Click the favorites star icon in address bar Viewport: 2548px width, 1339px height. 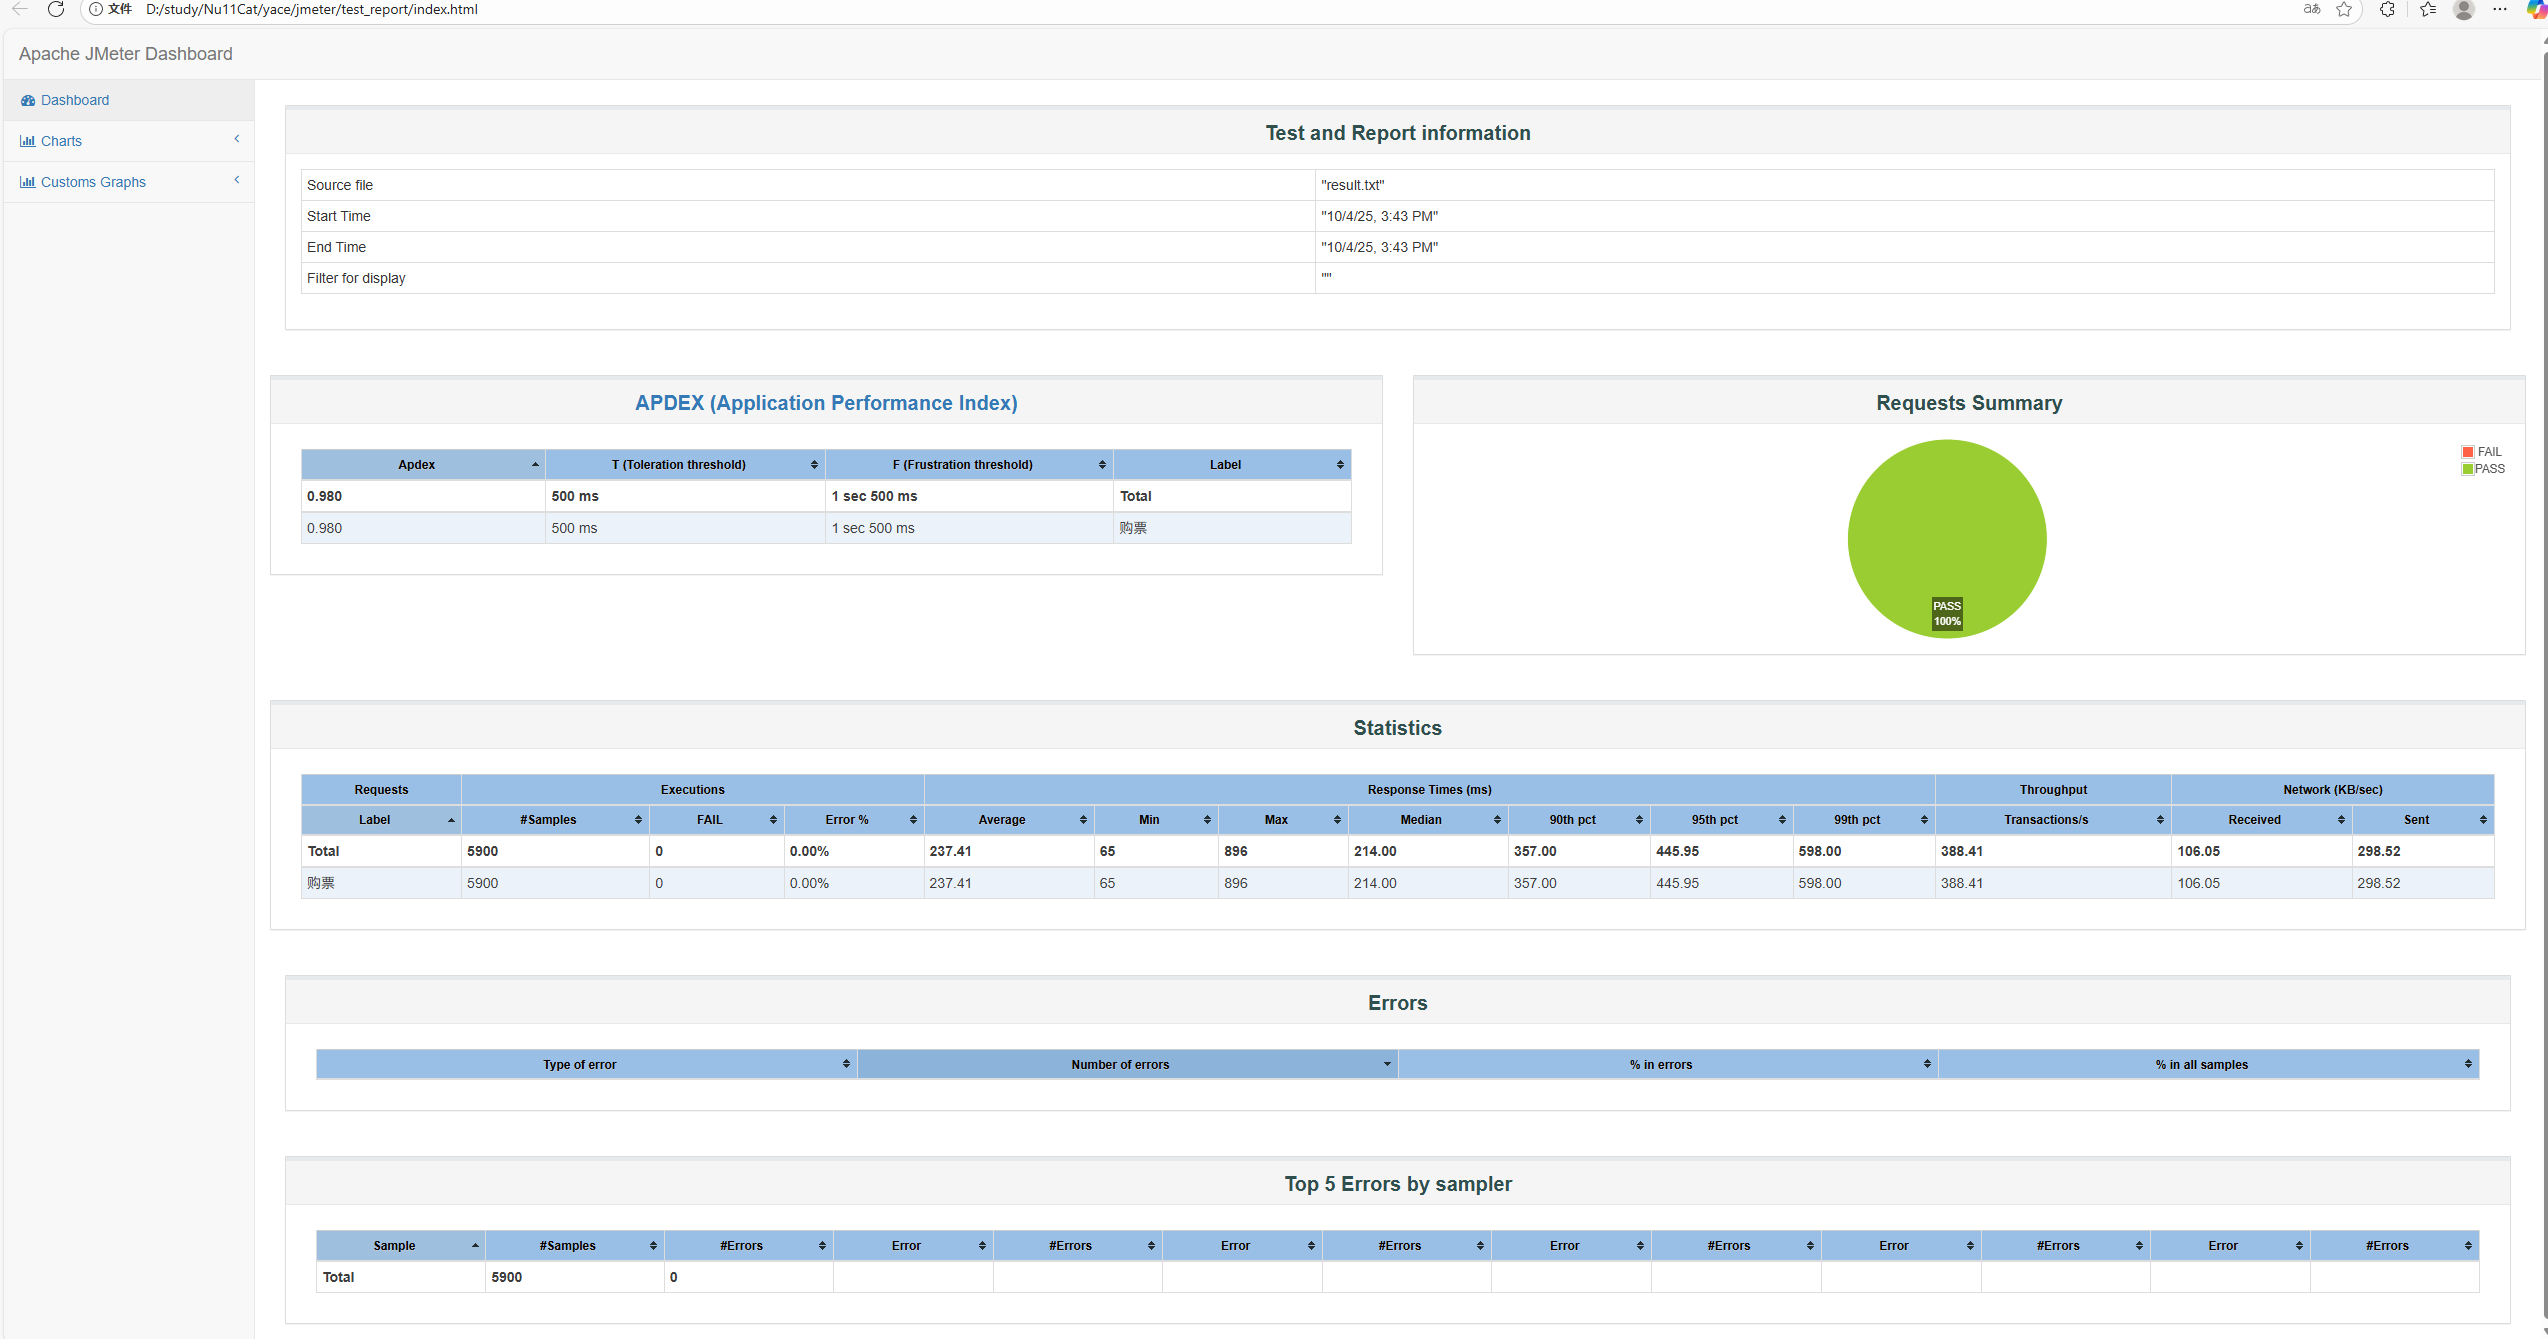(2344, 9)
